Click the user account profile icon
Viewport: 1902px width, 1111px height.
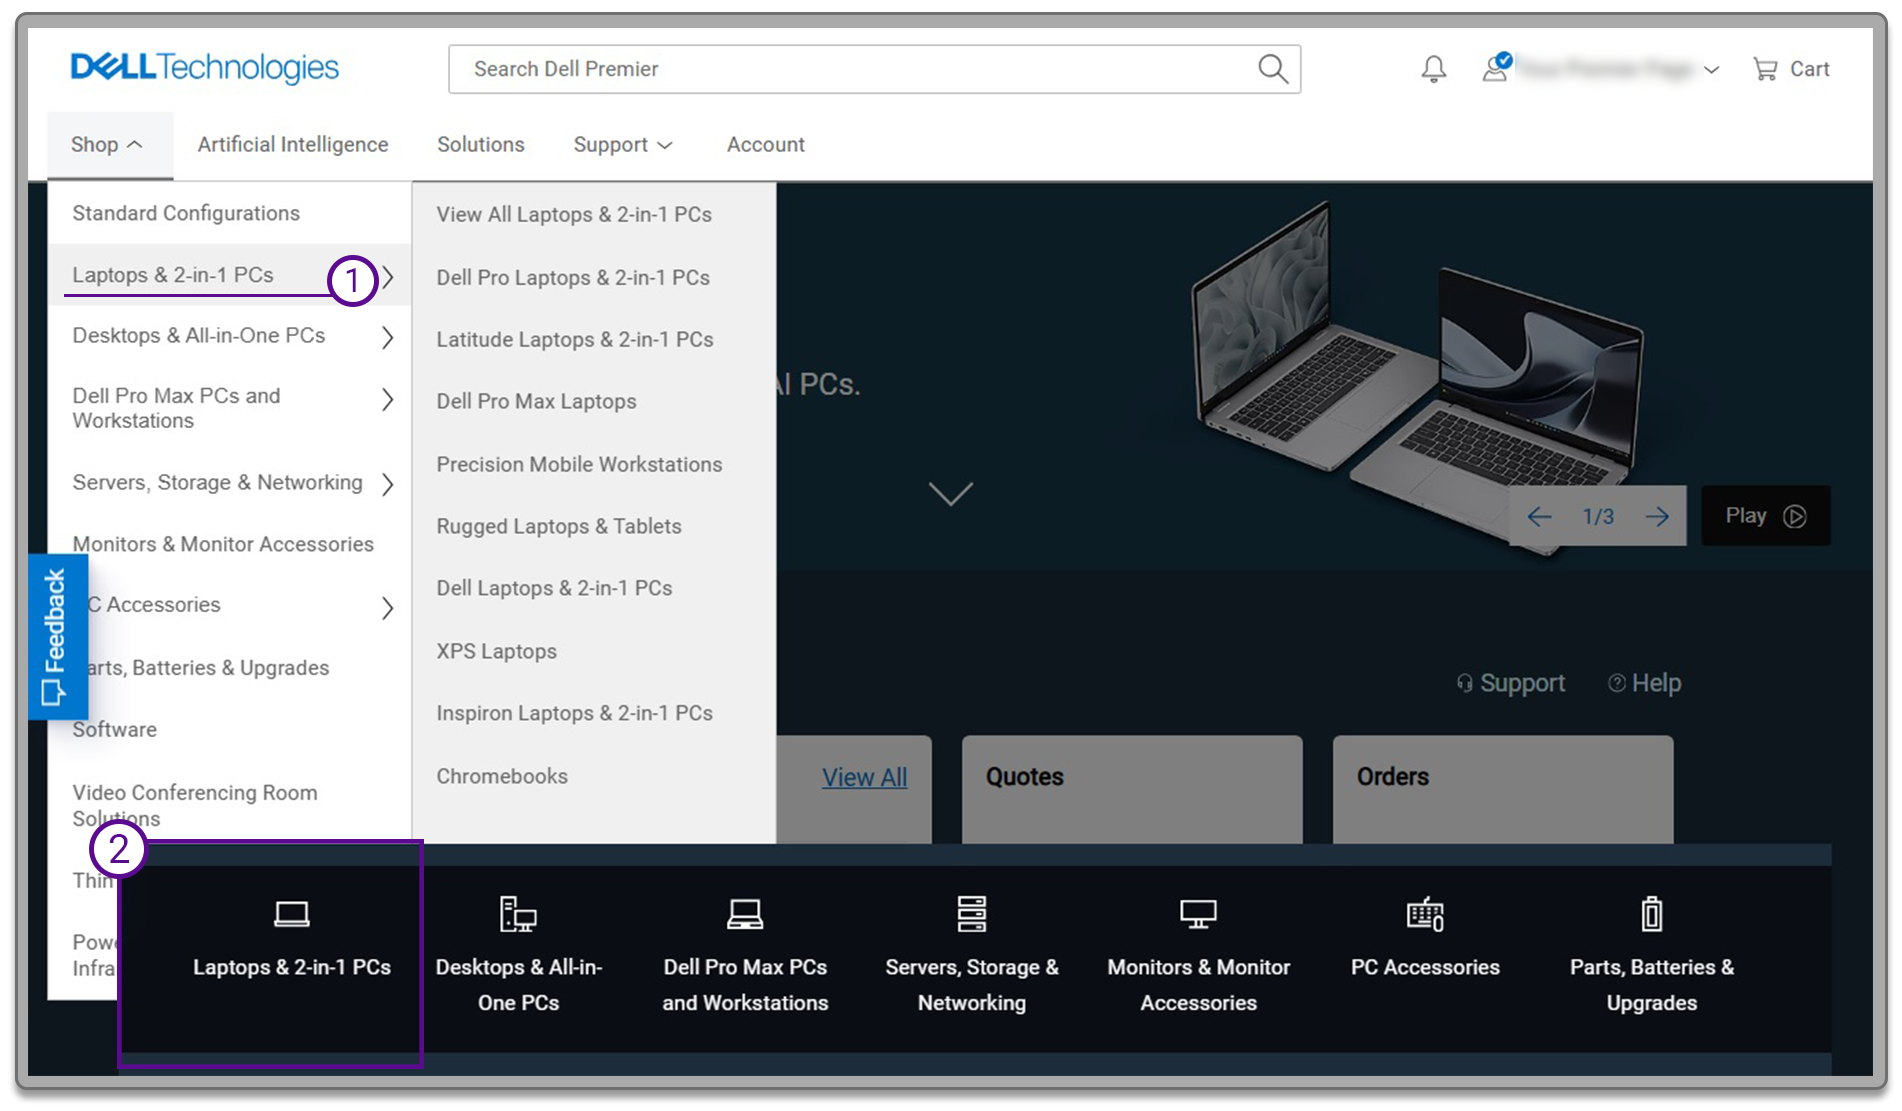(1497, 68)
